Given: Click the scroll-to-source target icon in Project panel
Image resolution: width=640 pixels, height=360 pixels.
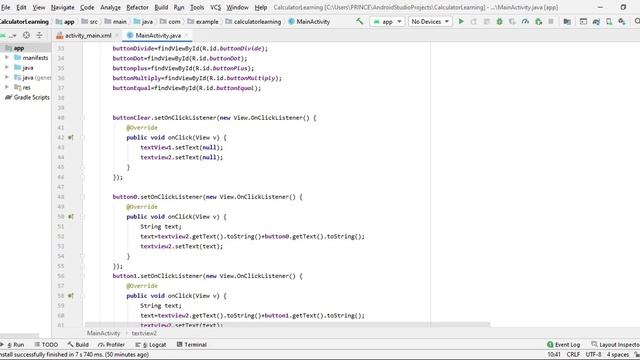Looking at the screenshot, I should tap(27, 36).
